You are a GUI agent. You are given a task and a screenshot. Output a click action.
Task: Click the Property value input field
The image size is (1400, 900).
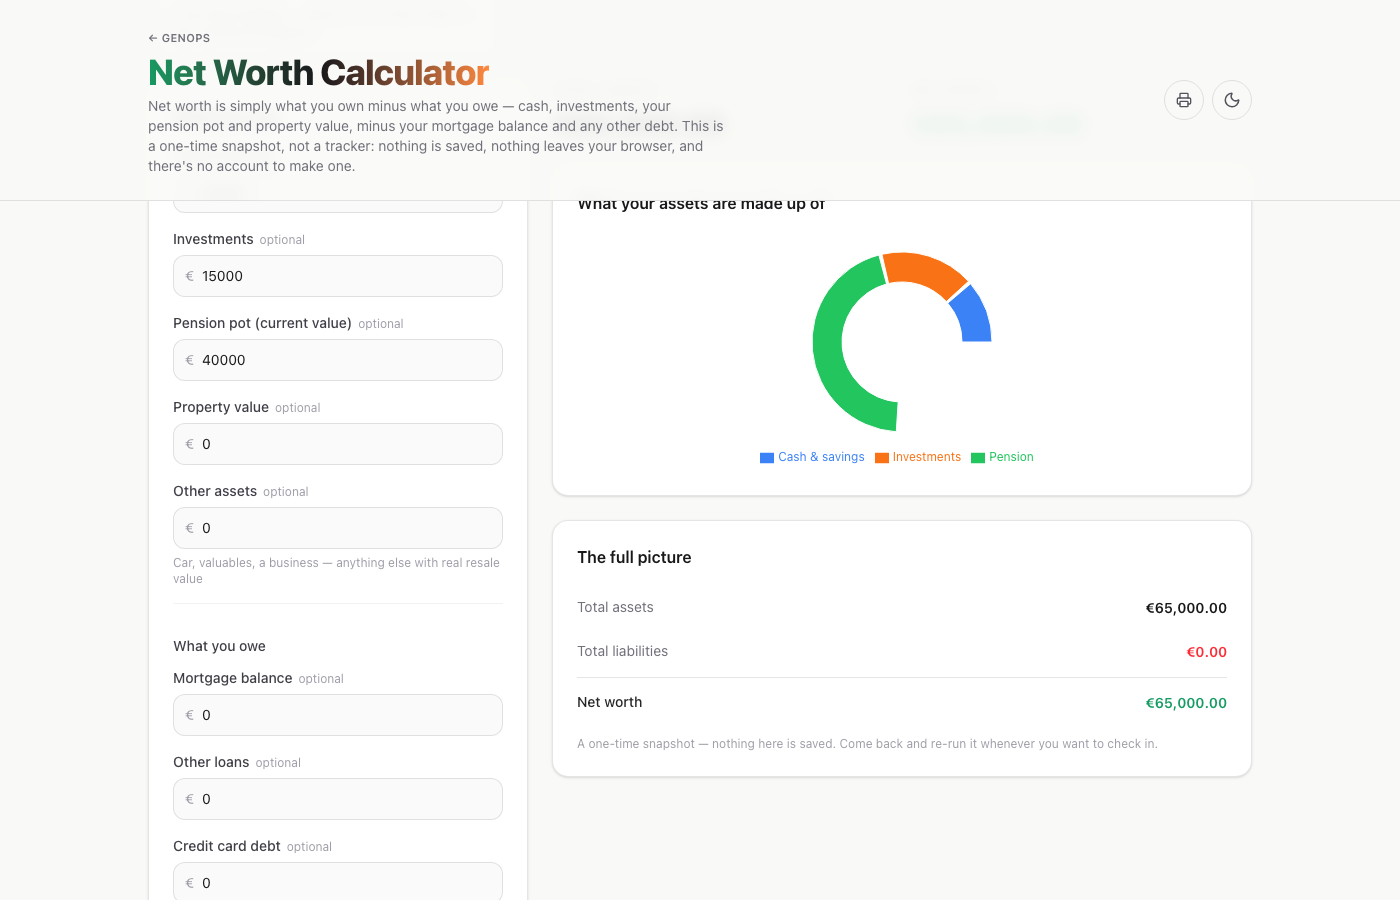(x=338, y=444)
